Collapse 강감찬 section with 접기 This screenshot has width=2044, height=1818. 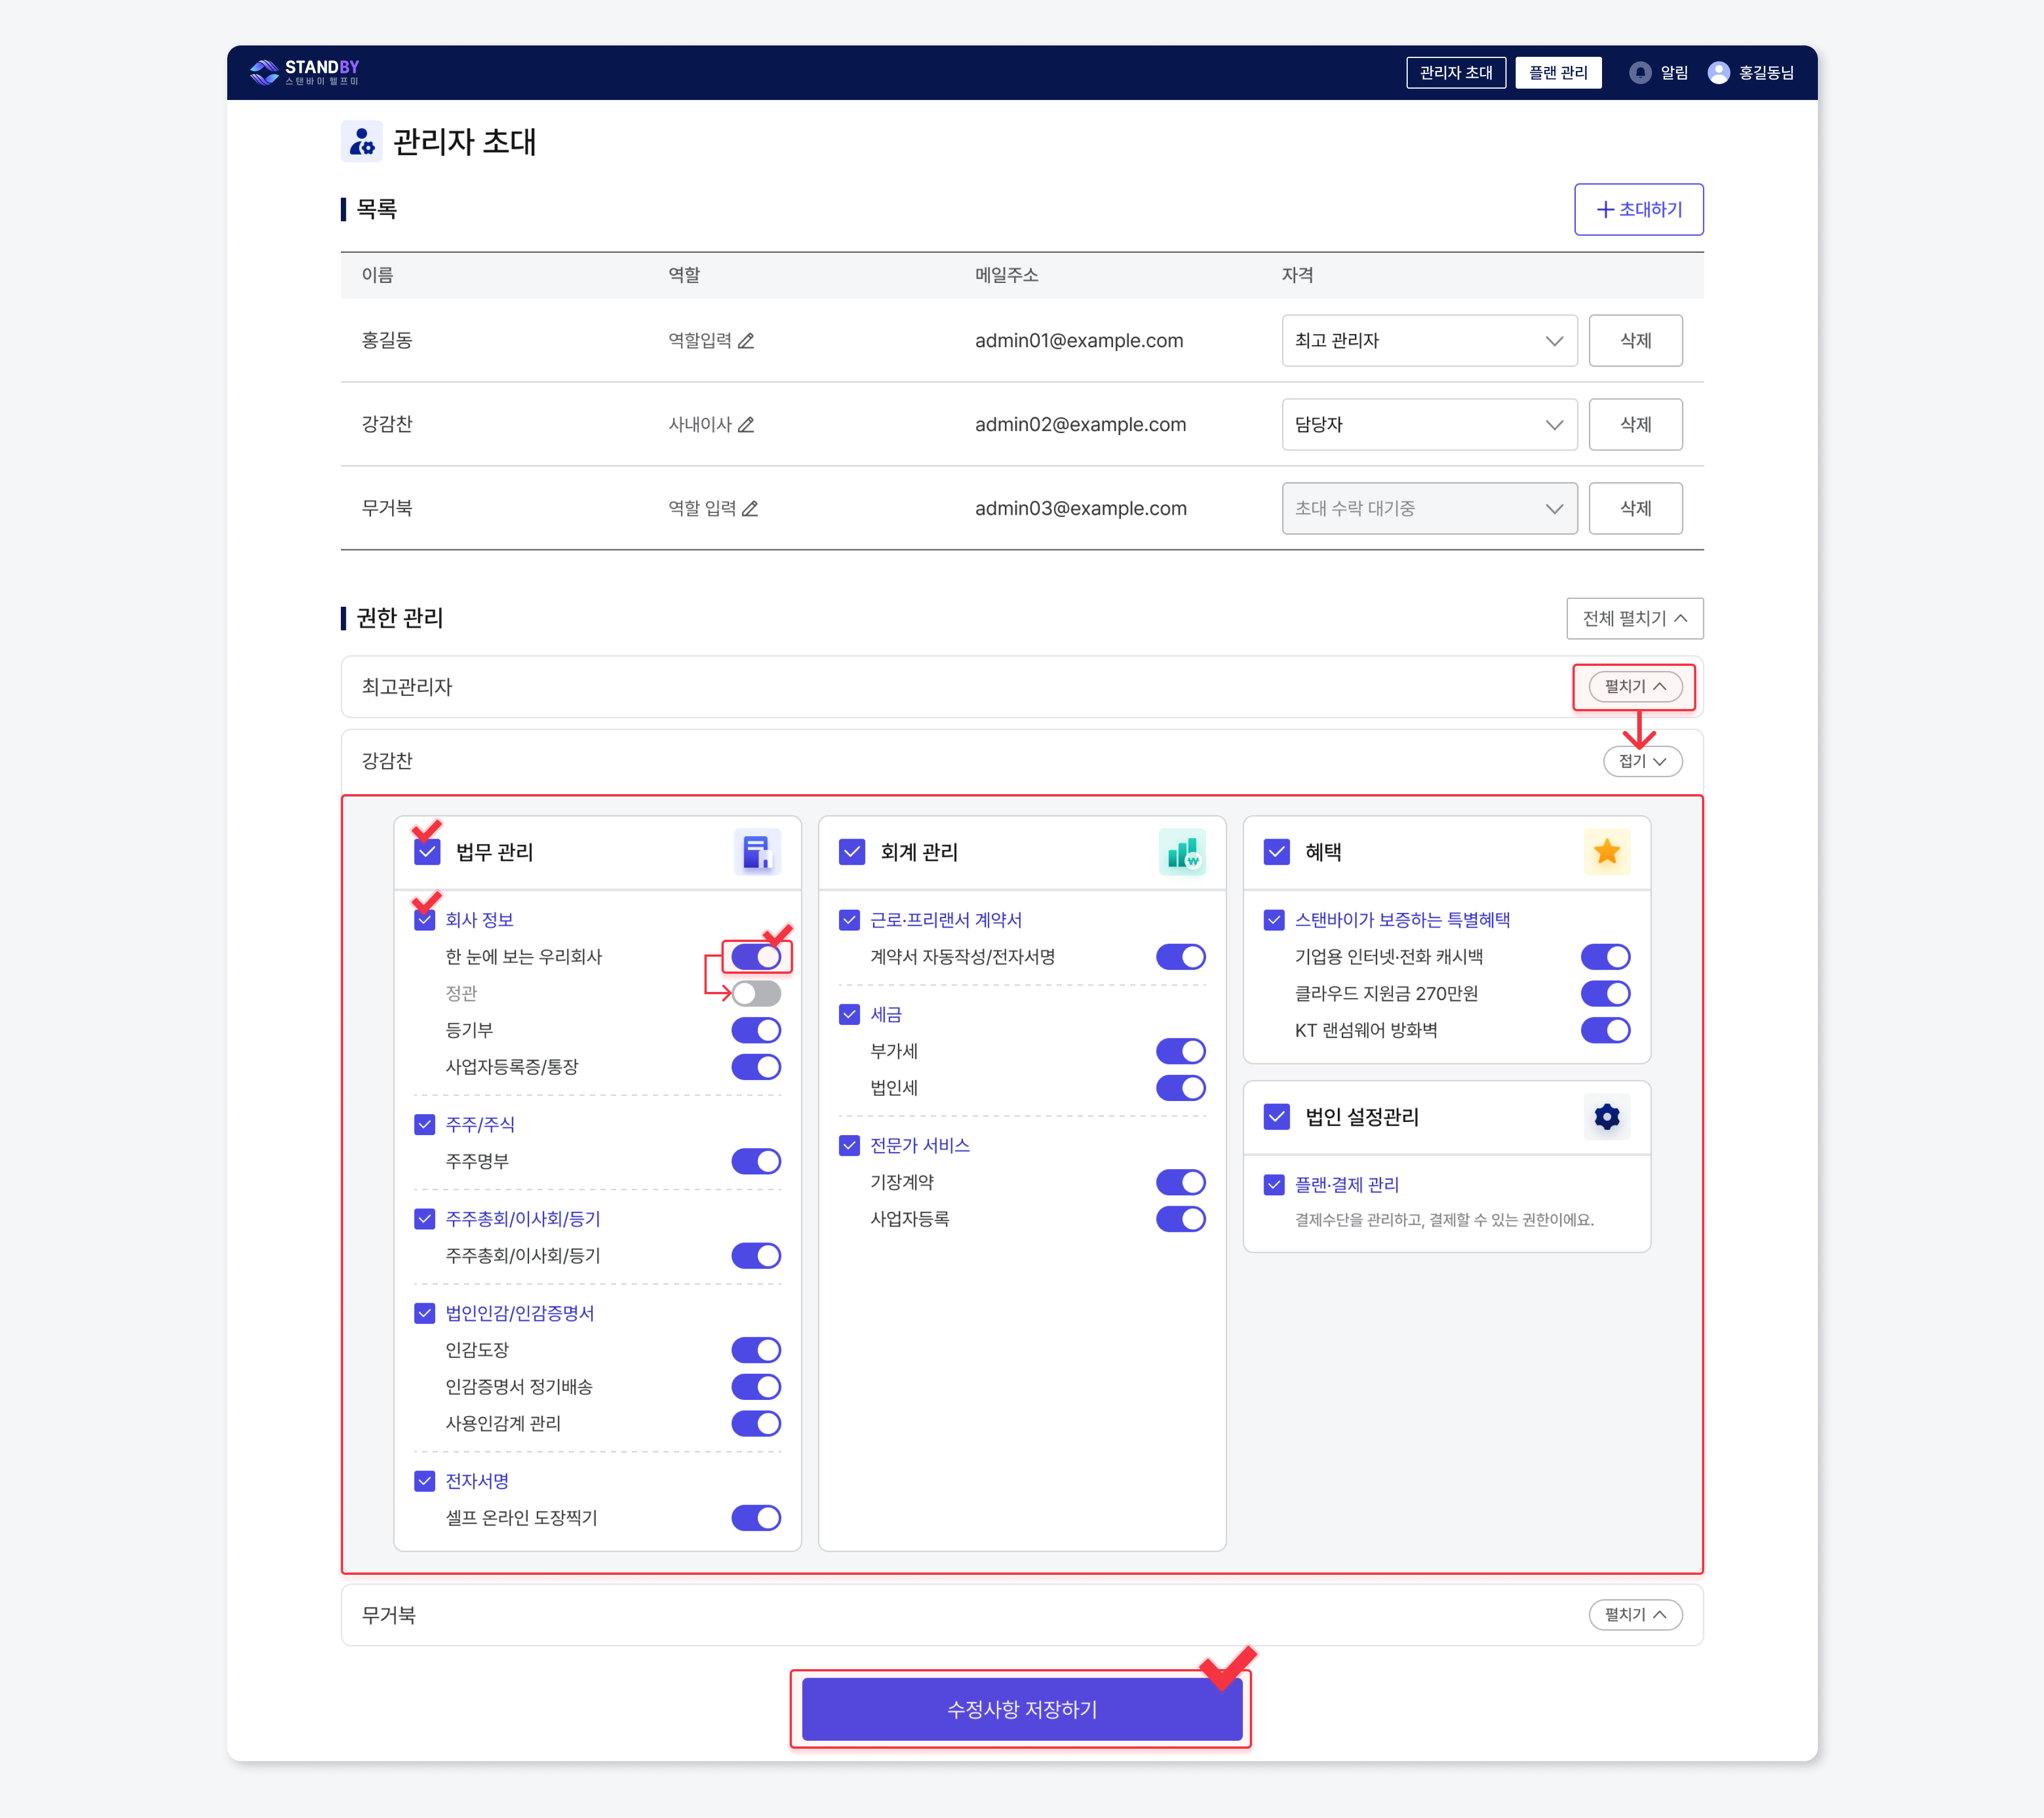tap(1642, 761)
